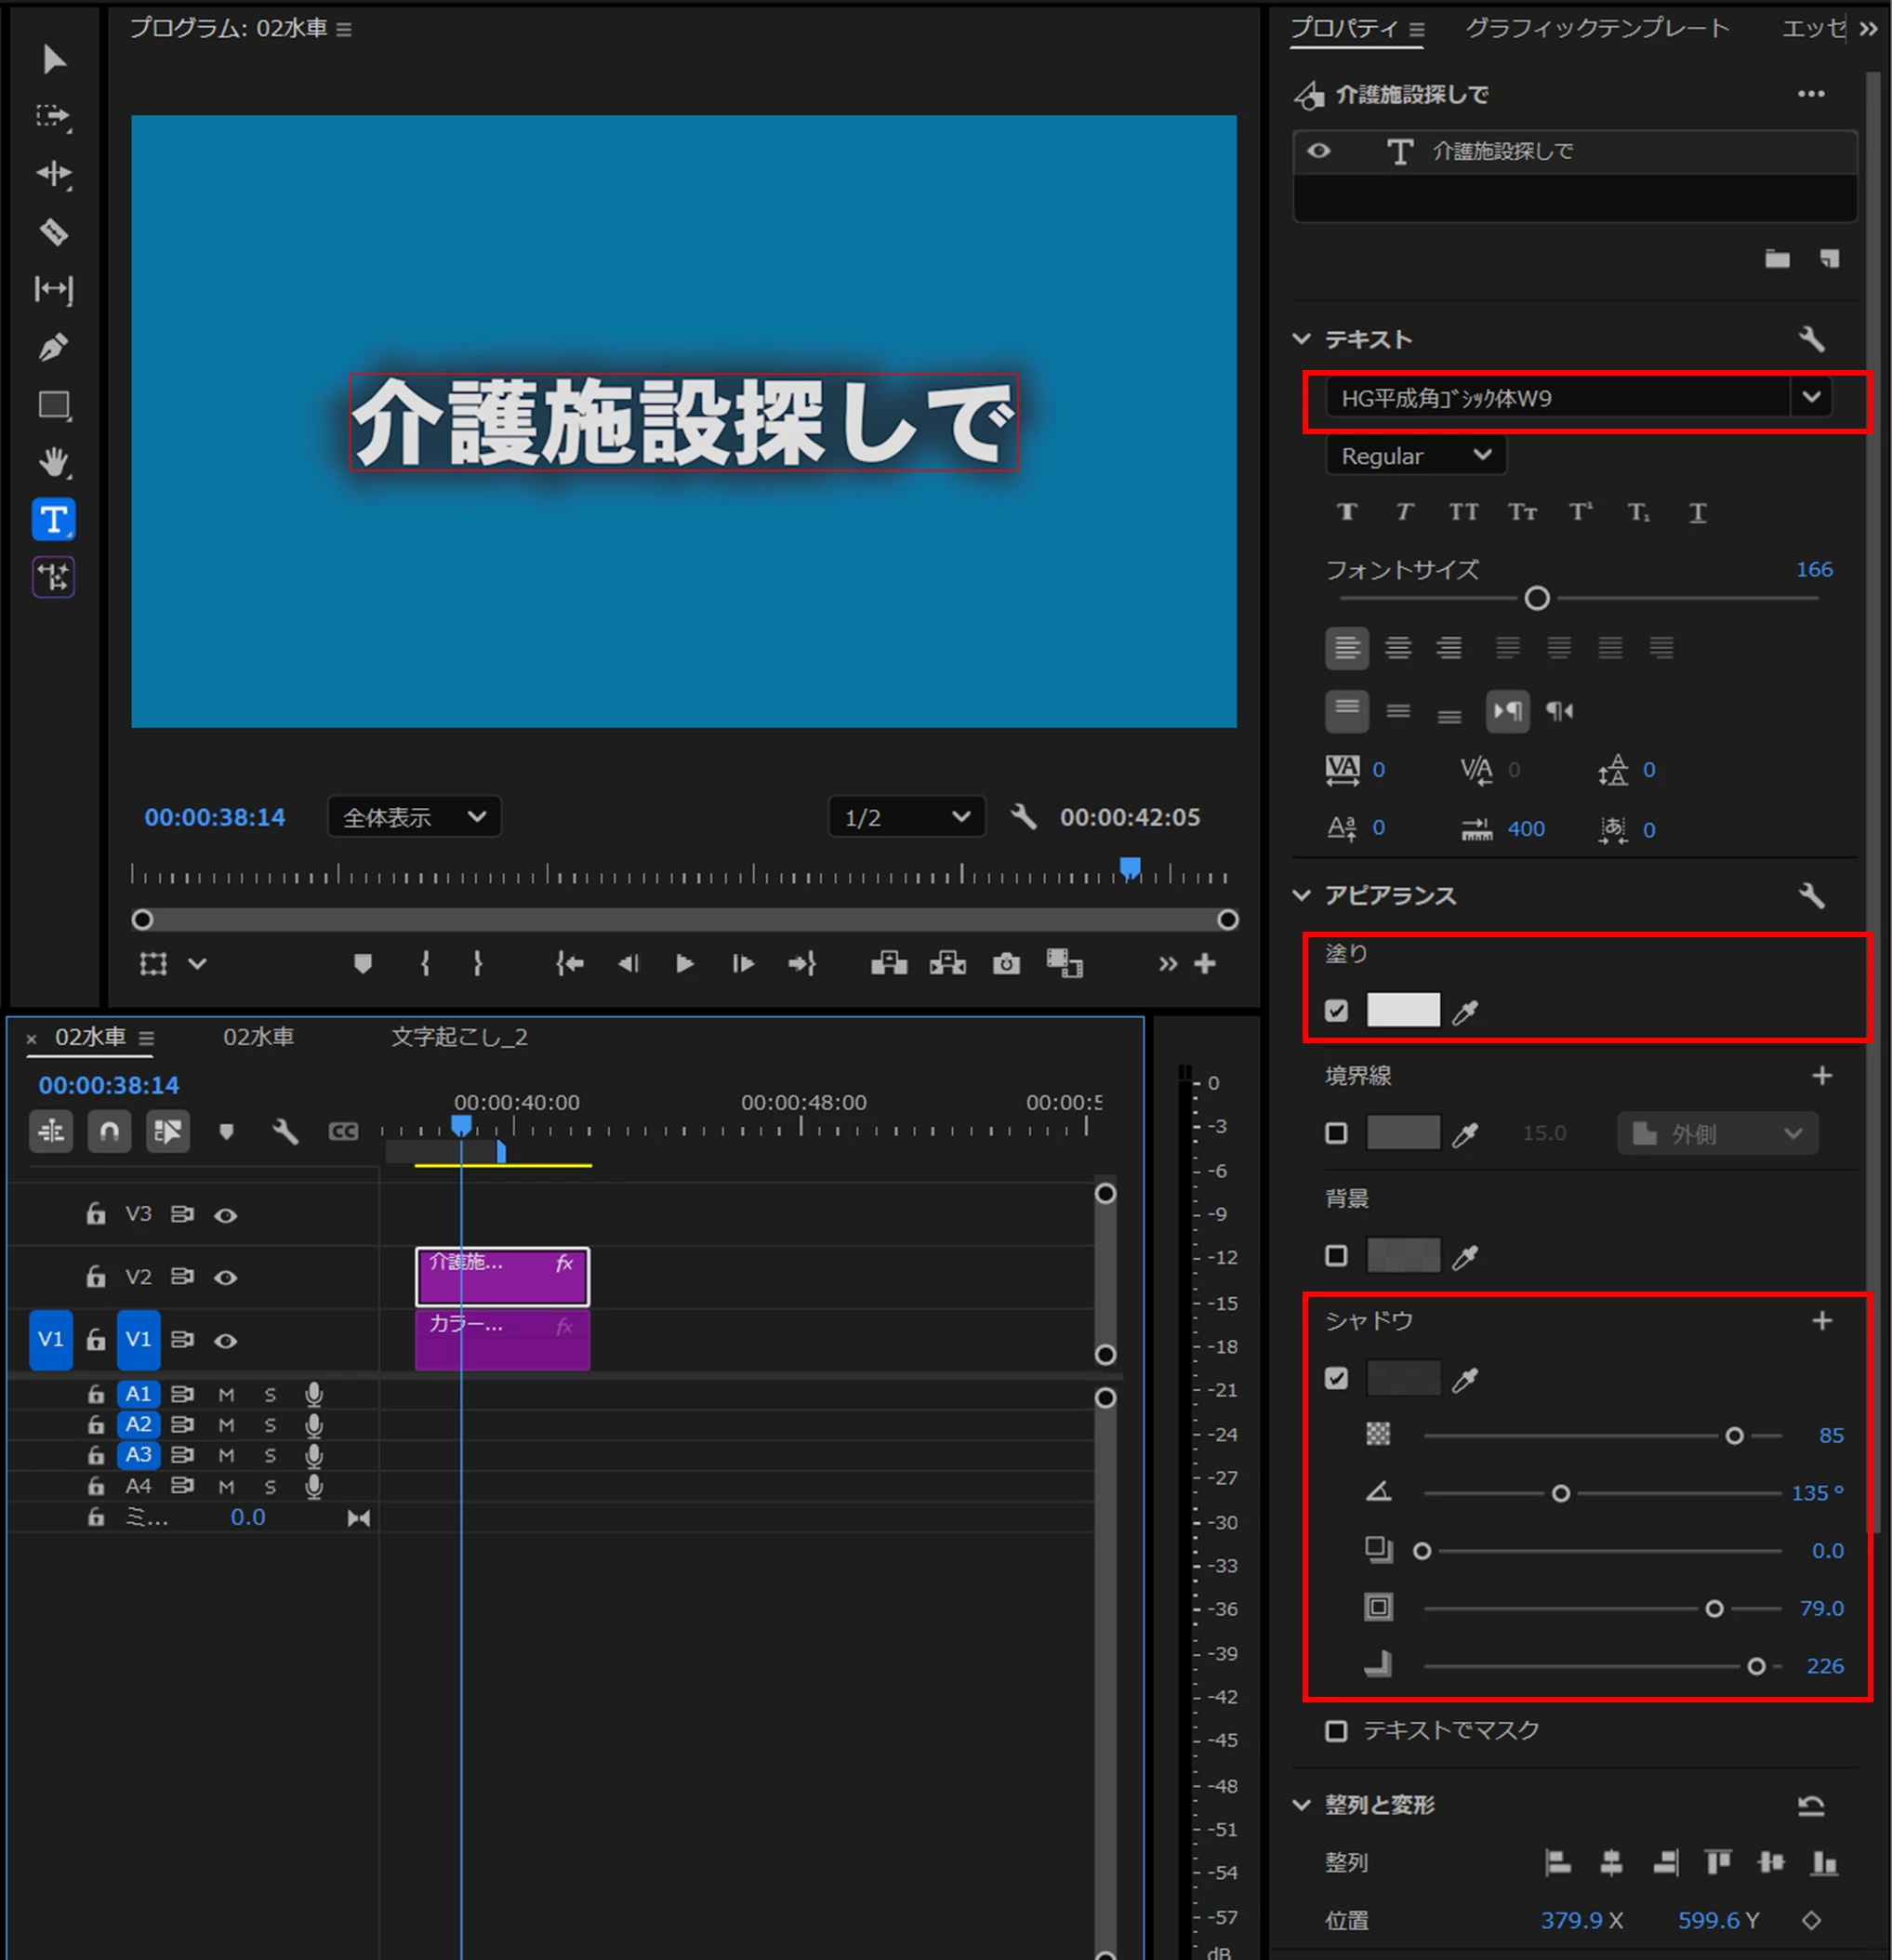Open the 全体表示 zoom level dropdown
Viewport: 1892px width, 1960px height.
(414, 817)
